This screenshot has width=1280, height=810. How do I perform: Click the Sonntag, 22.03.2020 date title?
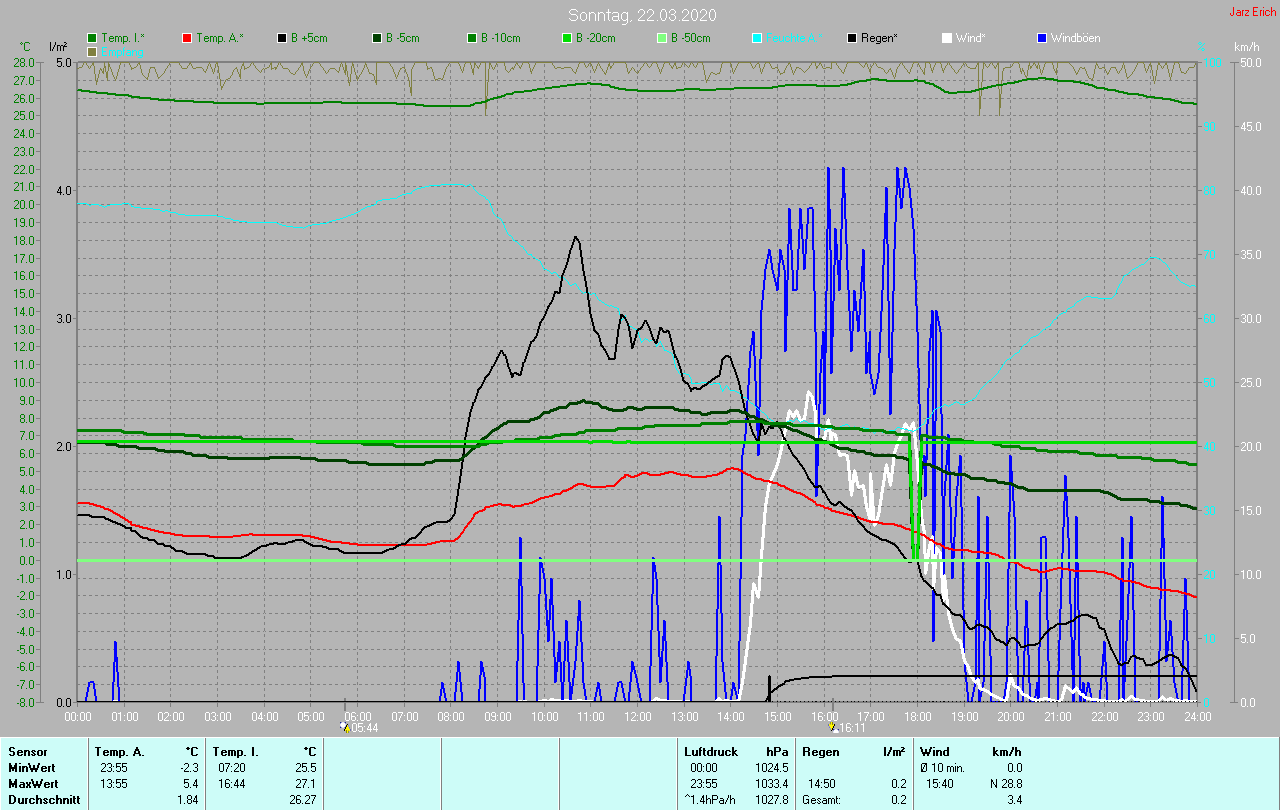point(642,15)
